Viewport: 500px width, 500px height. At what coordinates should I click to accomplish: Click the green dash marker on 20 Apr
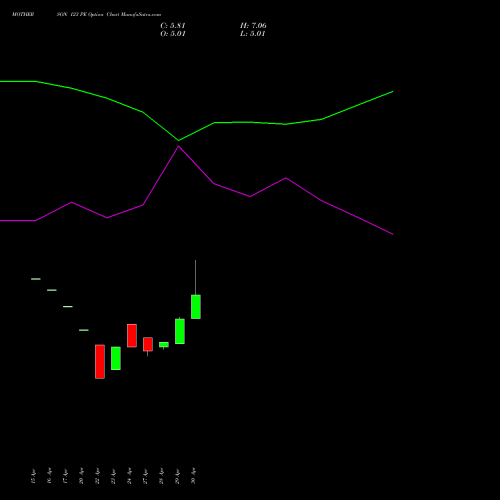[84, 330]
